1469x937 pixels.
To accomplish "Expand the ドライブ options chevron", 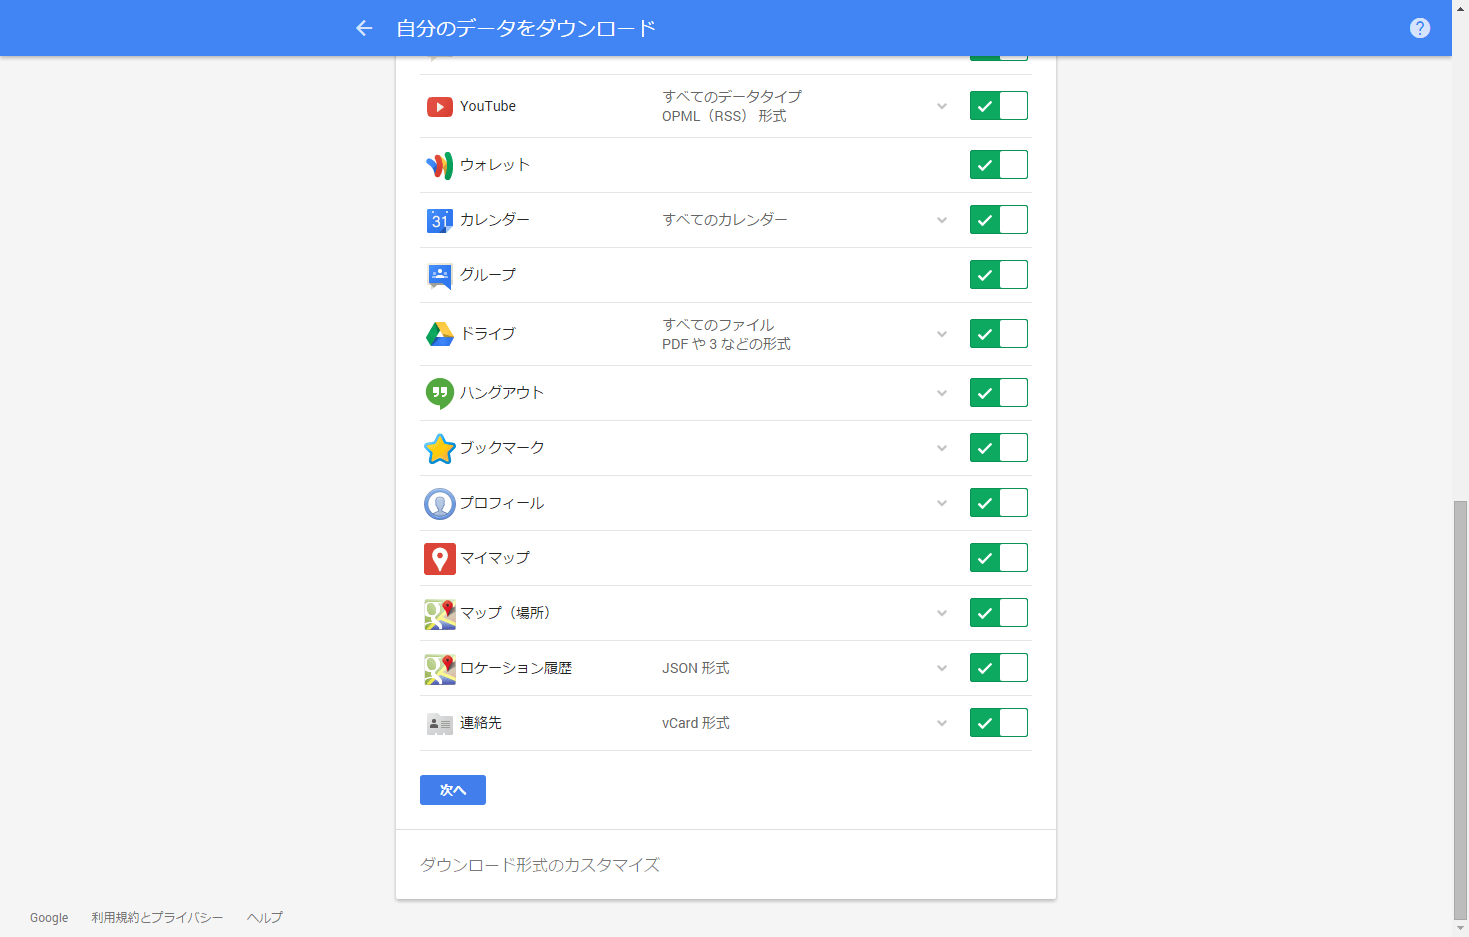I will (x=942, y=334).
